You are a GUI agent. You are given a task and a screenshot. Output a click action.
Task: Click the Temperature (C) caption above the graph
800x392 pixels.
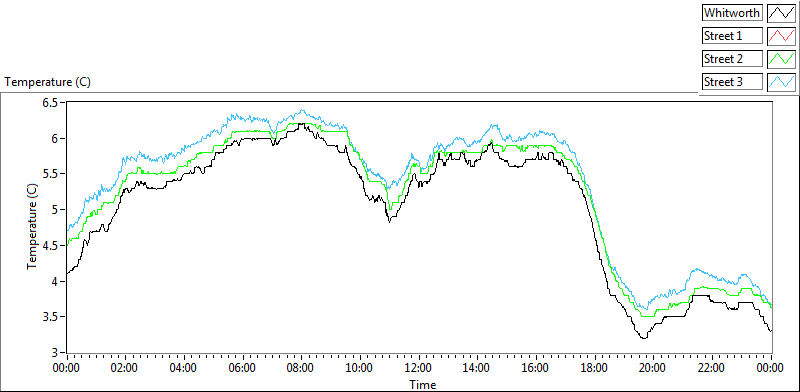pyautogui.click(x=47, y=82)
